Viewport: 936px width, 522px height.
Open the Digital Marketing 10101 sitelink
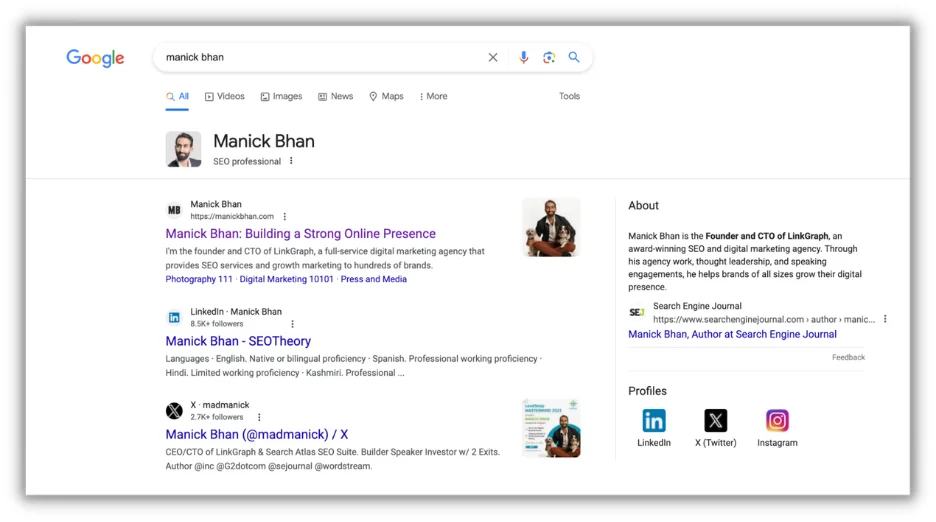coord(287,279)
